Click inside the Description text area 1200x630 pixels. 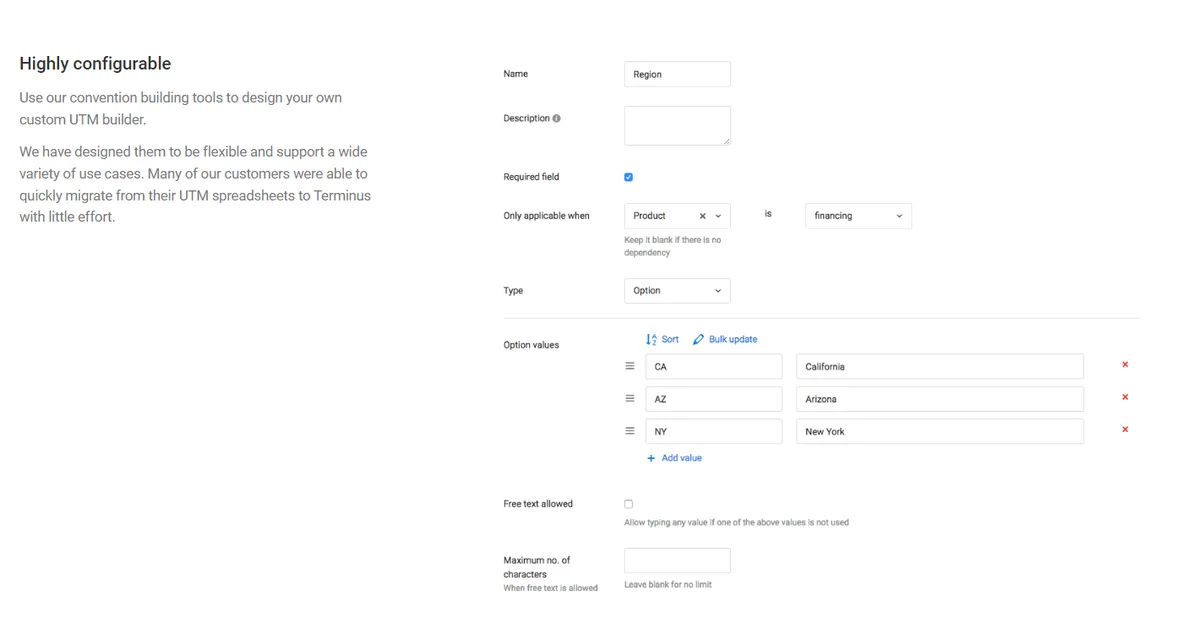tap(677, 123)
